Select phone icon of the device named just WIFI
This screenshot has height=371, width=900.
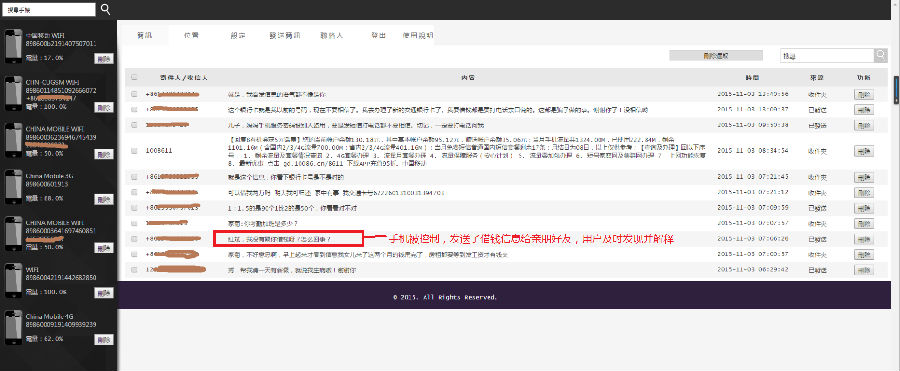[13, 281]
